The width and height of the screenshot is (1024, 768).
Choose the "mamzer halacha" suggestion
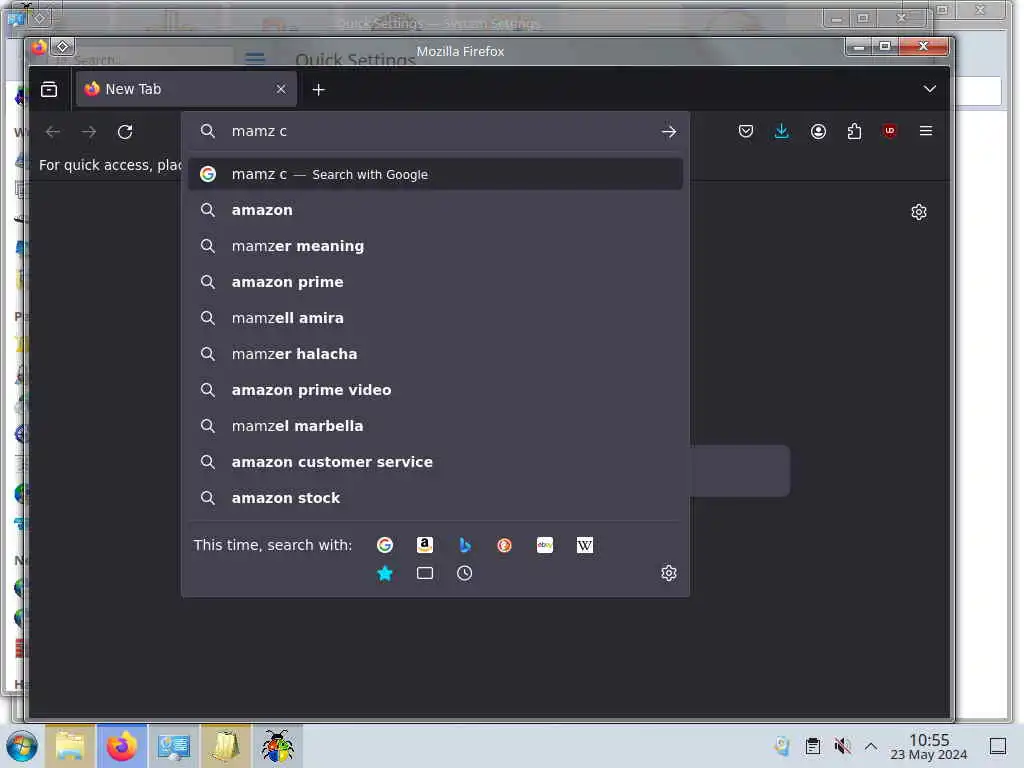tap(436, 354)
